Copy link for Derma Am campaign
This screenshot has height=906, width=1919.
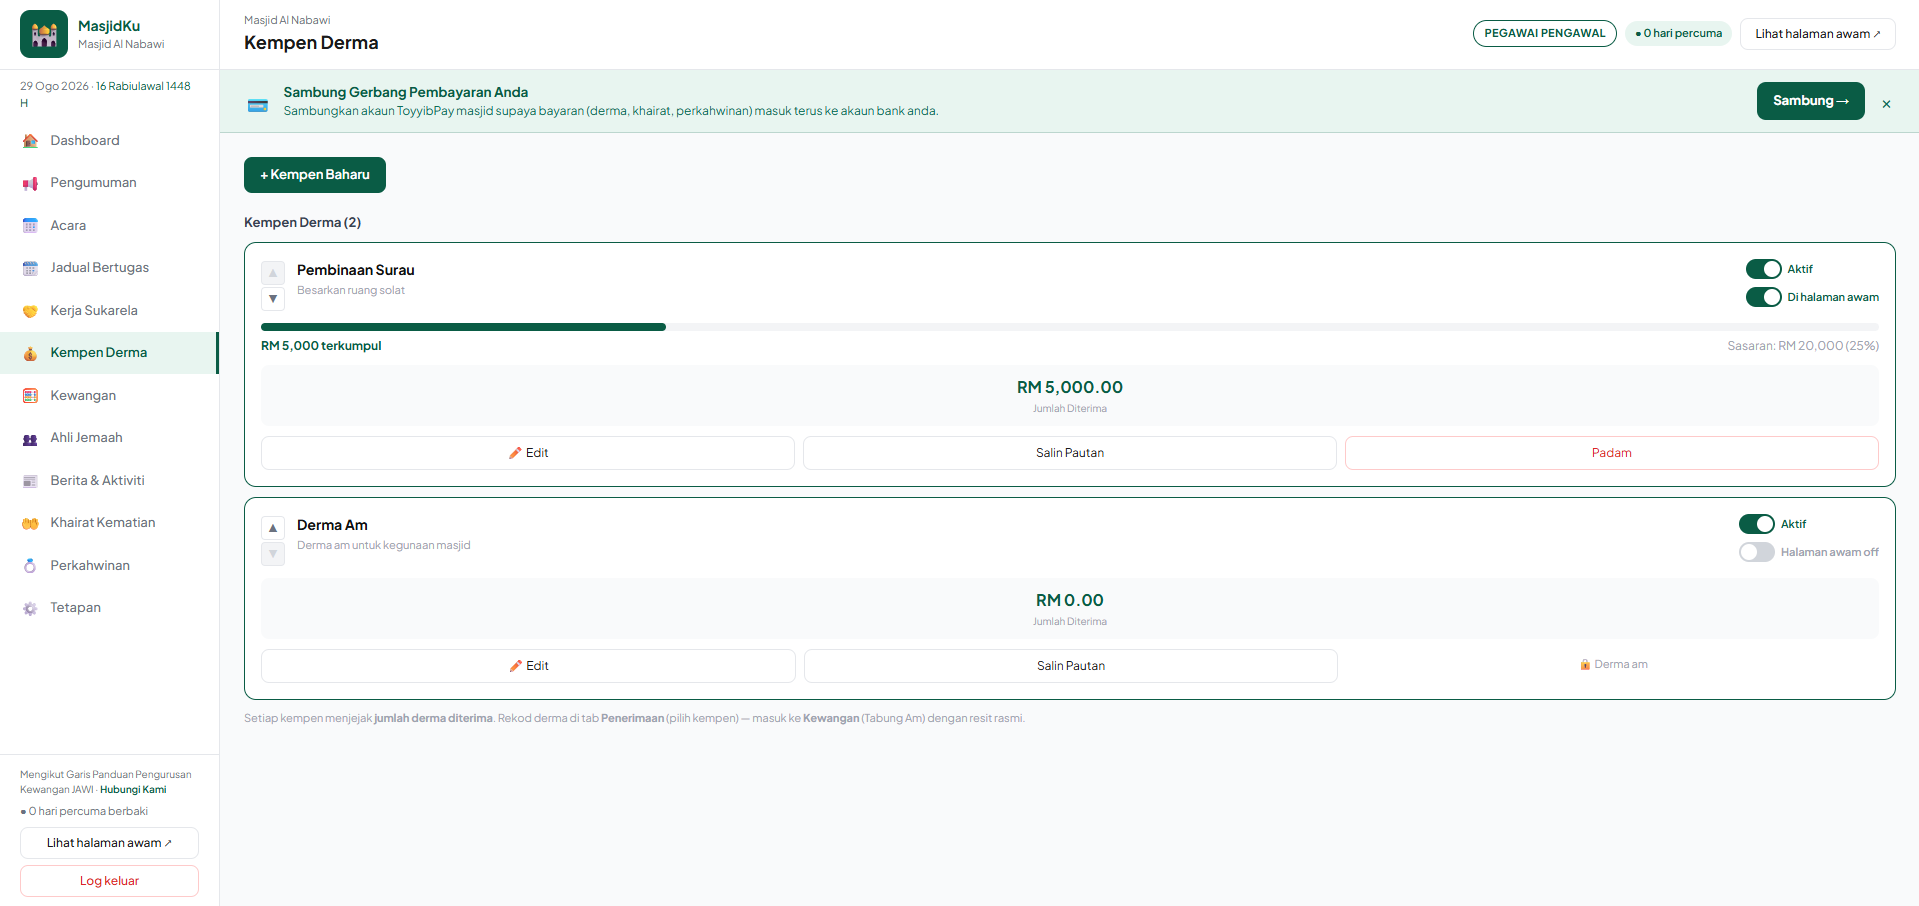tap(1071, 666)
